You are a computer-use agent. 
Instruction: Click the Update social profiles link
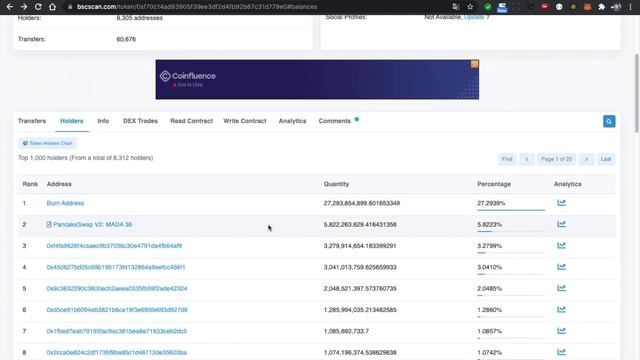(x=474, y=17)
